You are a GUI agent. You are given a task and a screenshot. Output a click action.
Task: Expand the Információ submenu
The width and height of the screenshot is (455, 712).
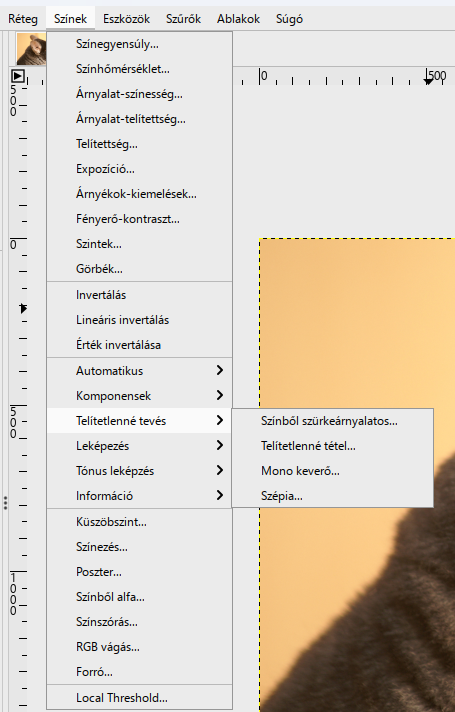(x=139, y=496)
